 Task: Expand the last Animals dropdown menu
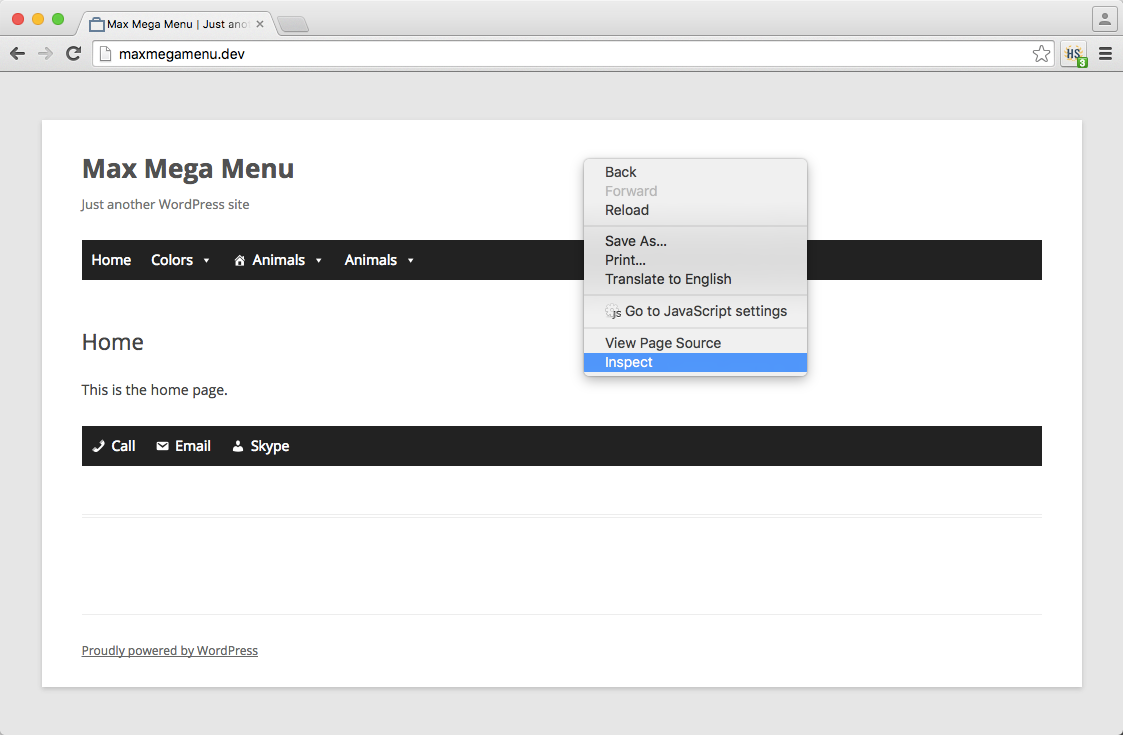[379, 260]
